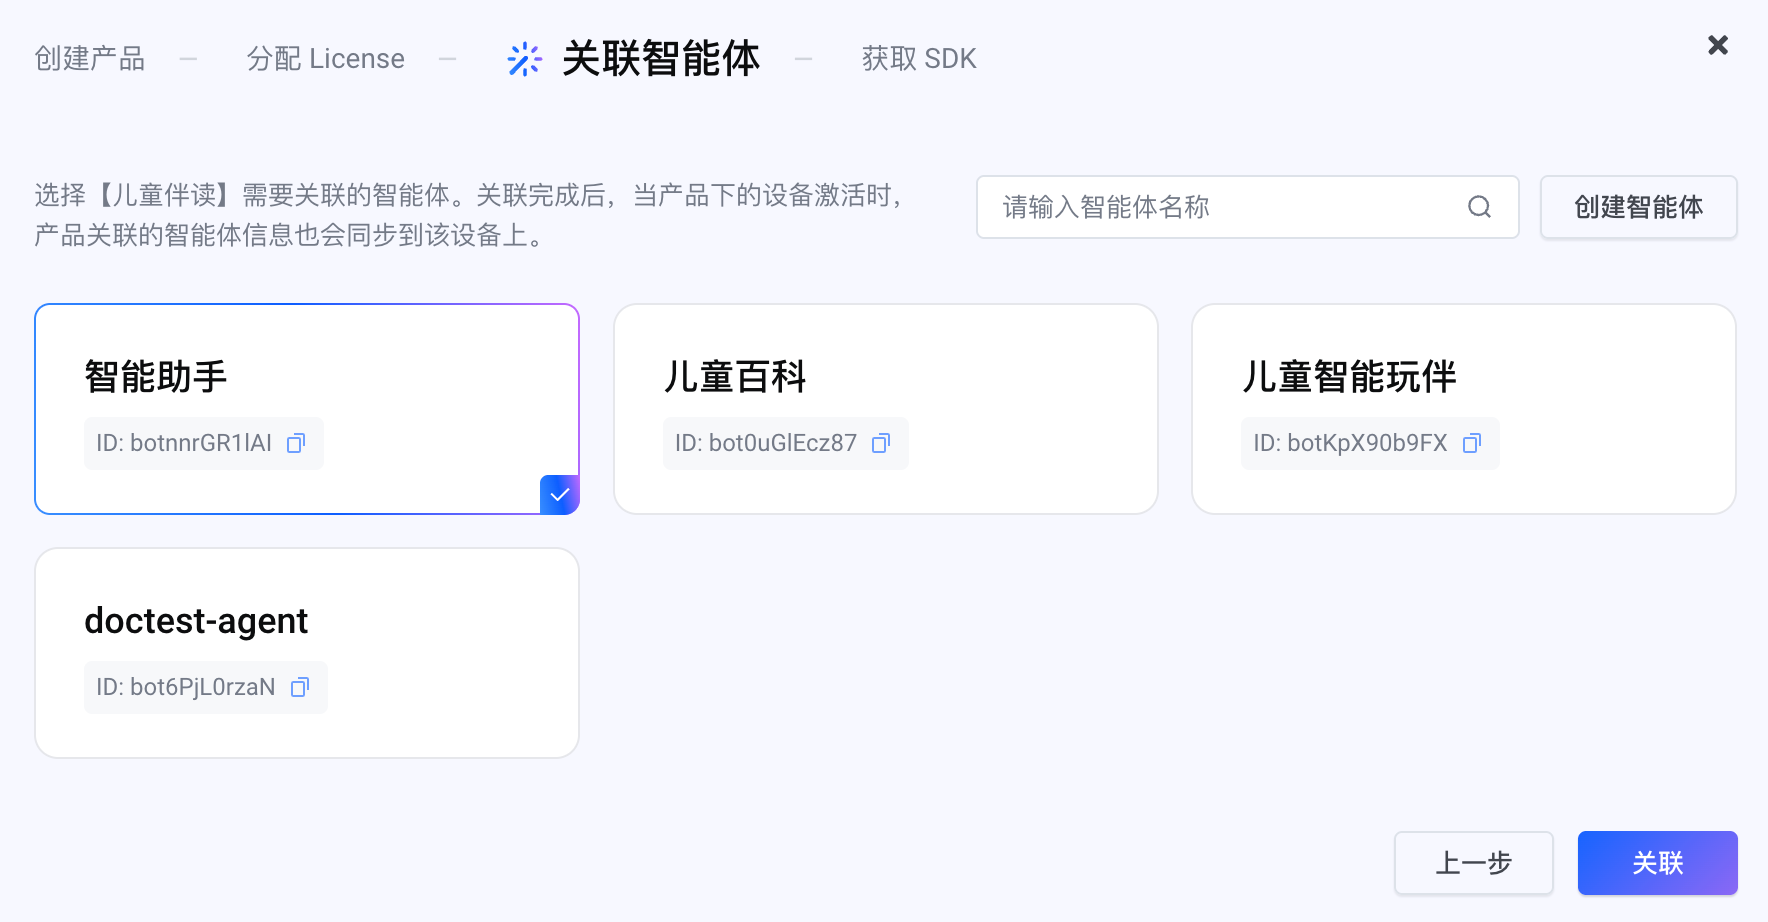The height and width of the screenshot is (922, 1768).
Task: Go to the 分配 License step
Action: [x=326, y=59]
